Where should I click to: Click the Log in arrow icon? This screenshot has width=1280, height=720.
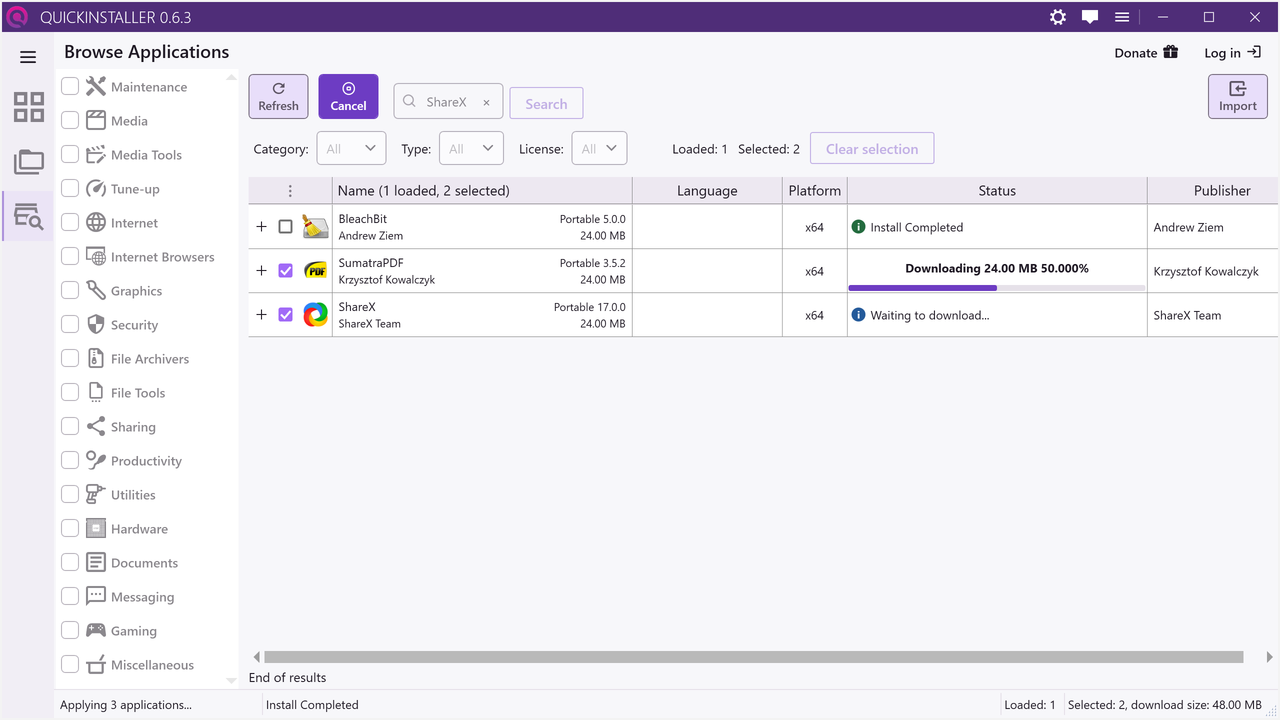(1253, 52)
